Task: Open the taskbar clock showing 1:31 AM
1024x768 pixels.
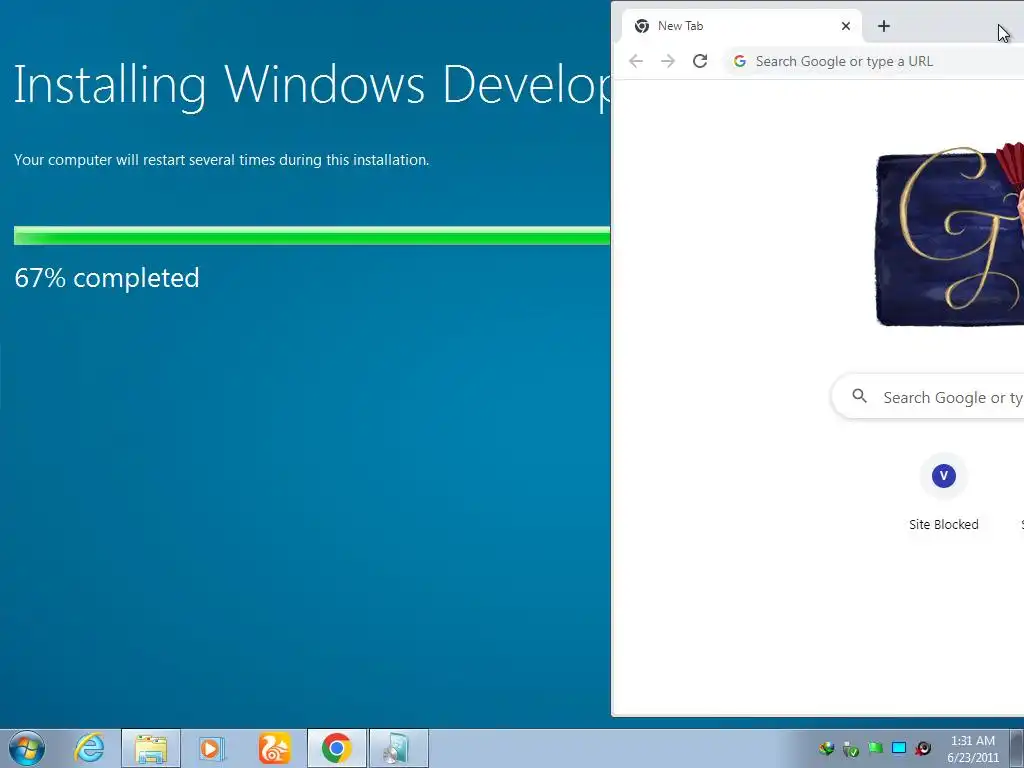Action: pos(972,749)
